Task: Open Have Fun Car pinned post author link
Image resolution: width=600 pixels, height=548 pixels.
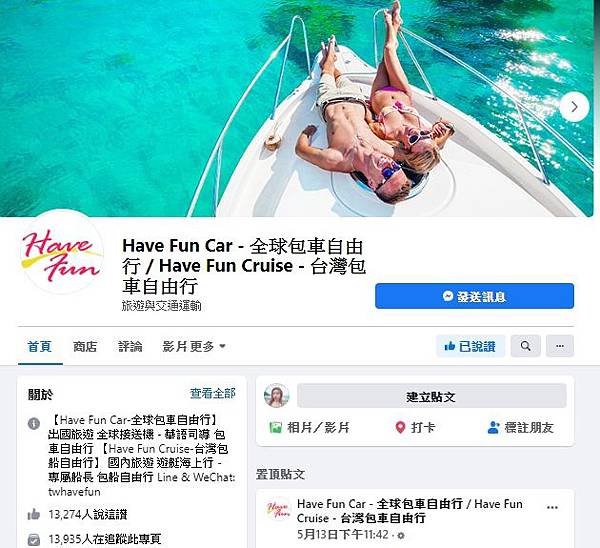Action: pyautogui.click(x=409, y=511)
